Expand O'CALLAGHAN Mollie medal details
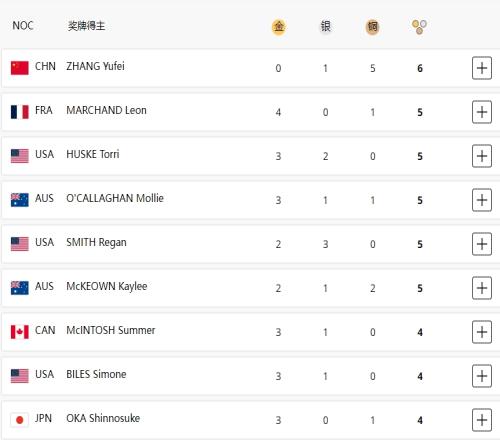 tap(482, 200)
